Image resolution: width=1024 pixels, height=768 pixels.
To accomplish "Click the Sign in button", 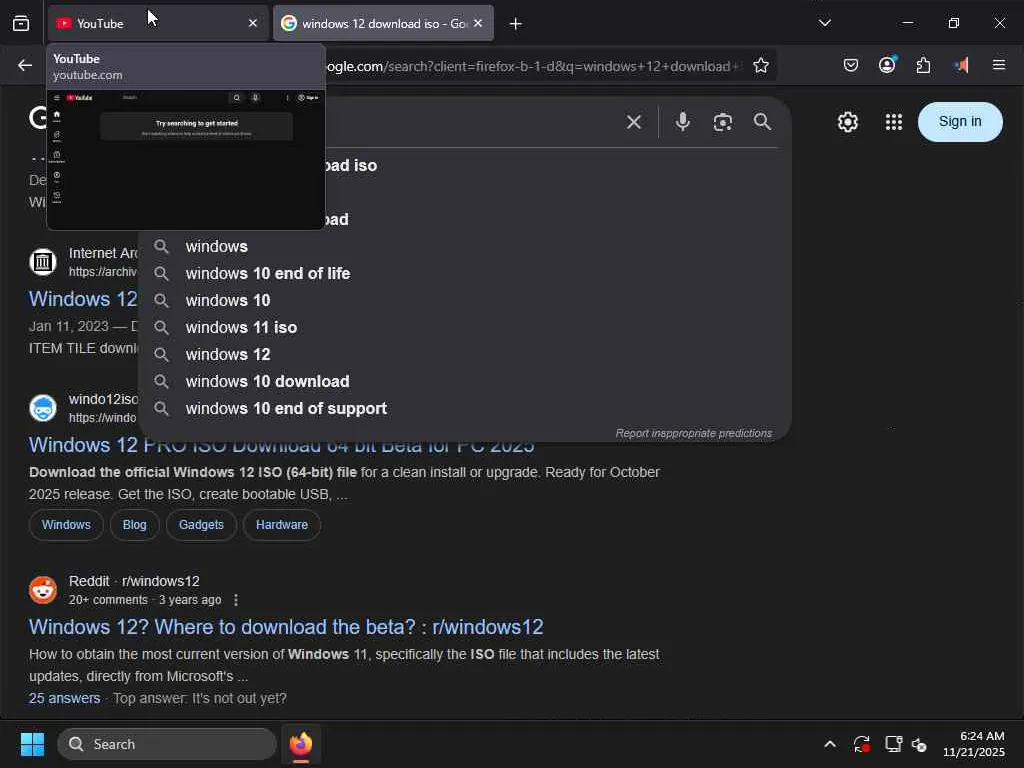I will click(960, 121).
